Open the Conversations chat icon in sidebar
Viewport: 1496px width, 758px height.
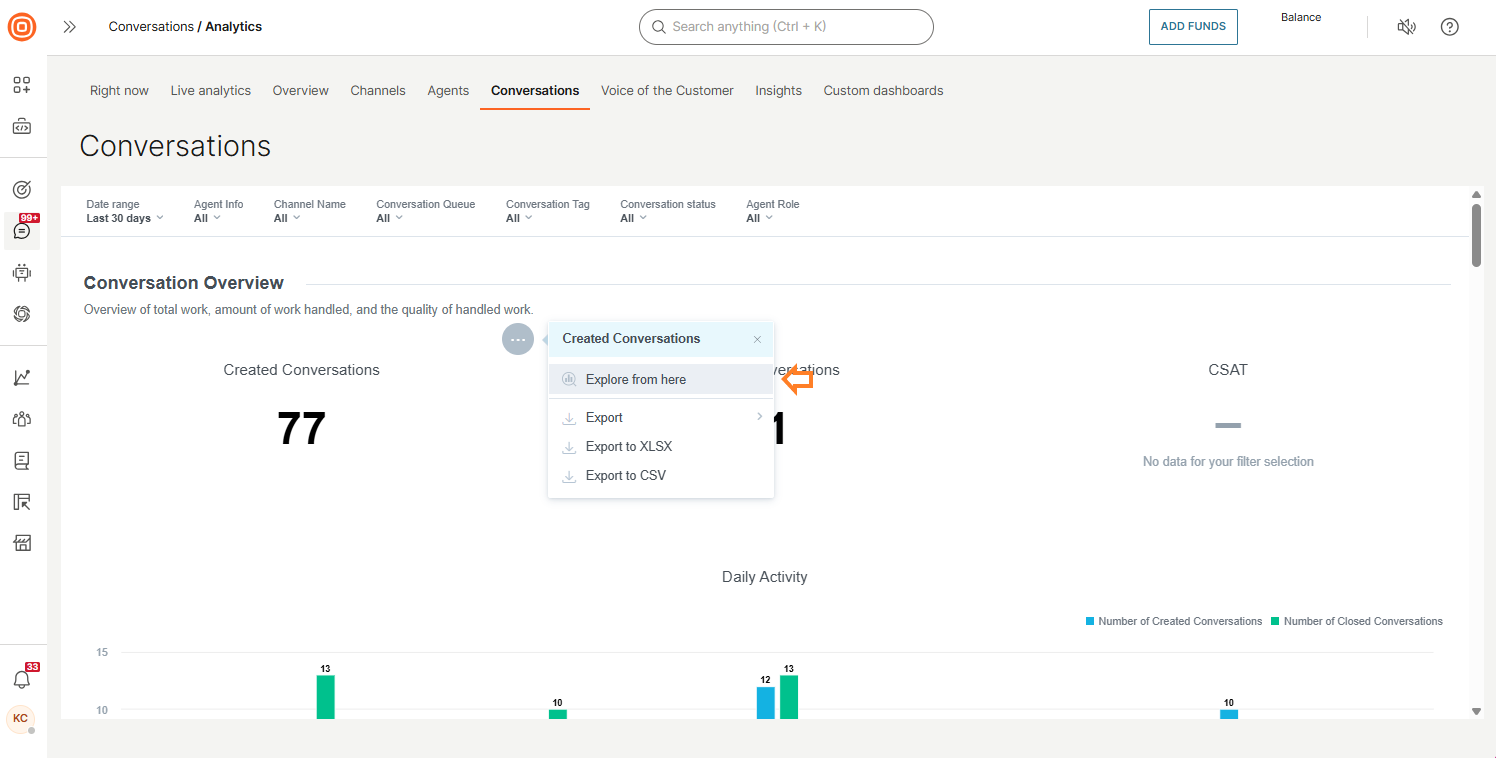(22, 231)
